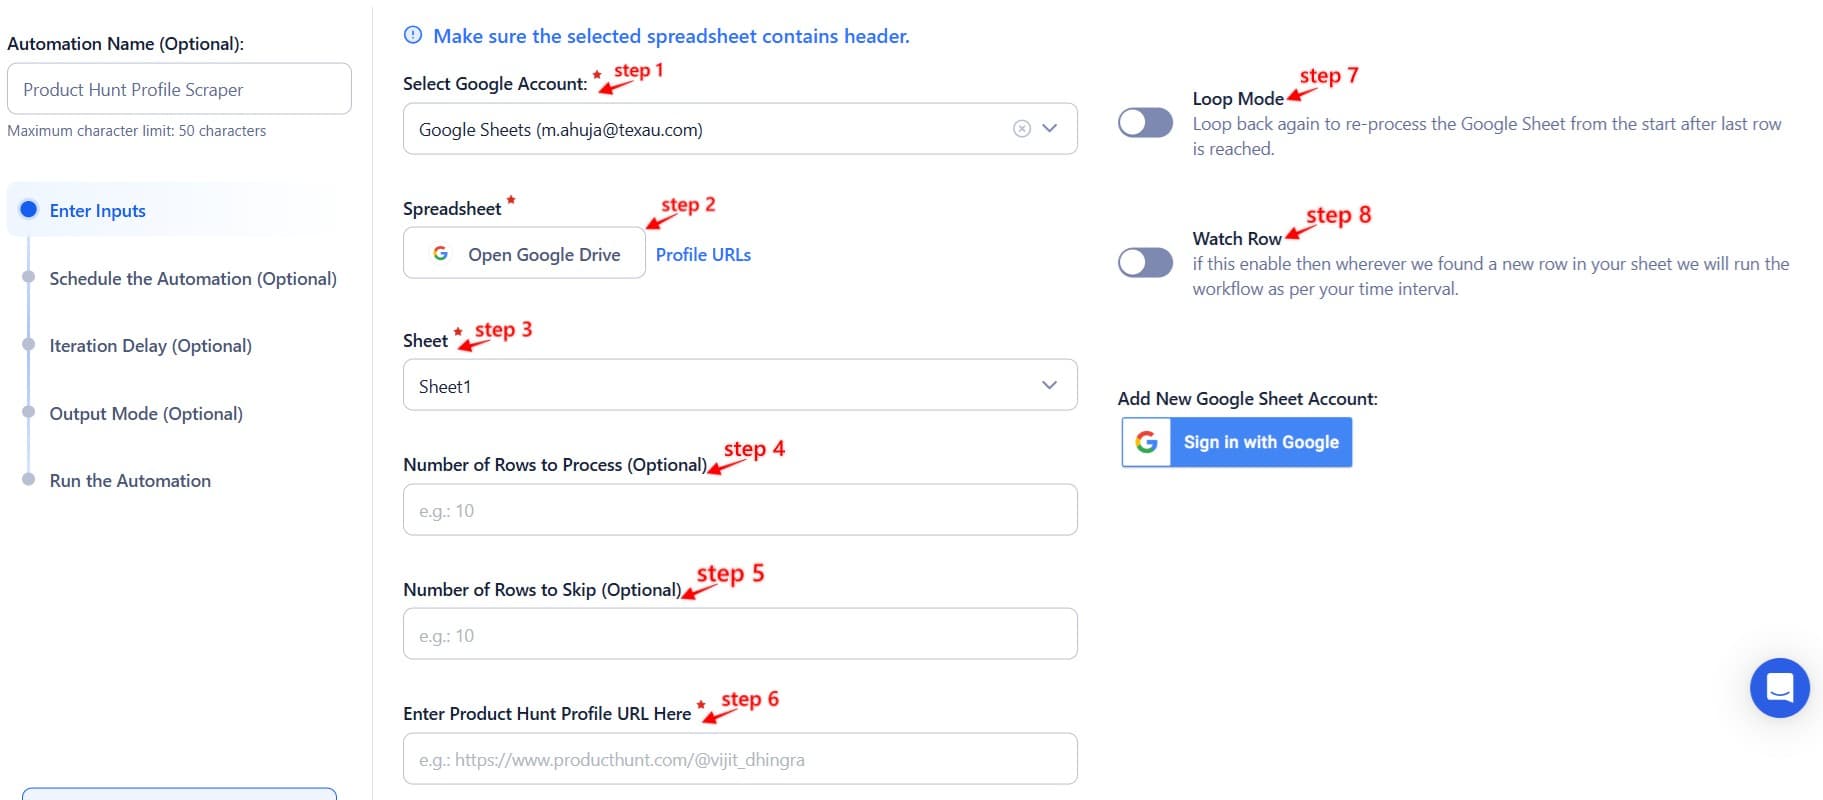Click the Automation Name input field

point(179,89)
